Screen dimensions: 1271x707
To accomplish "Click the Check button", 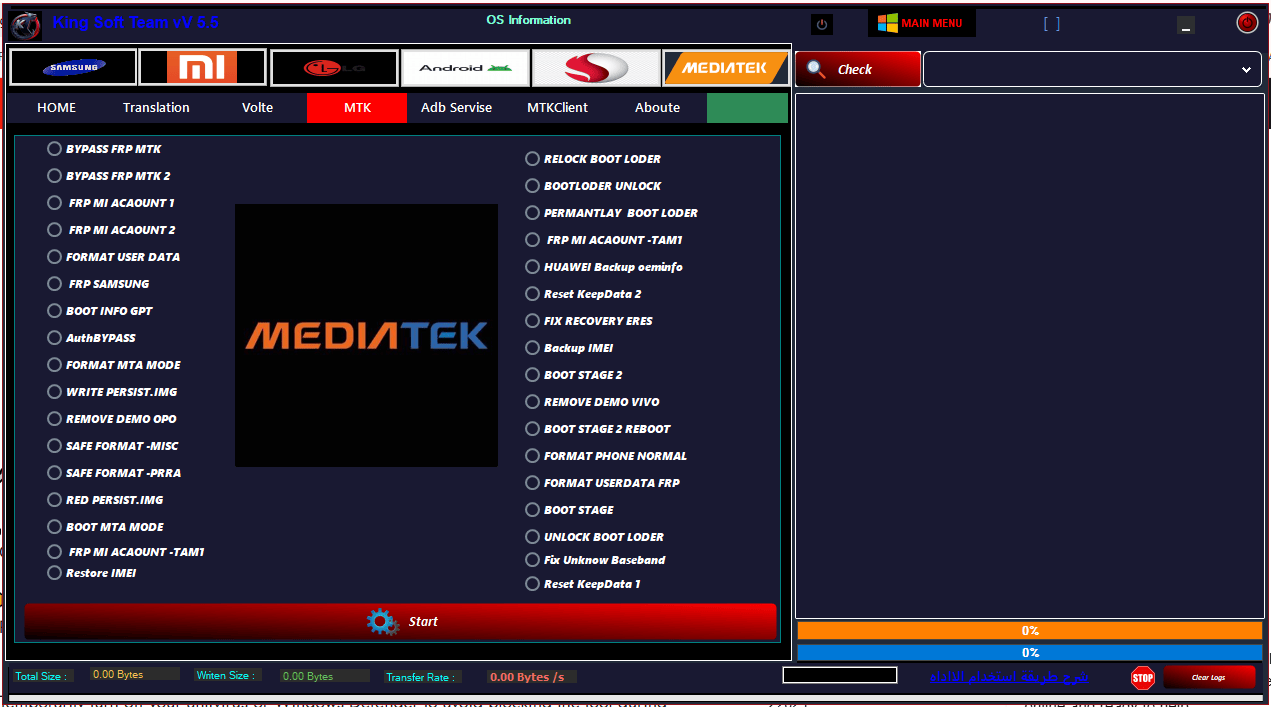I will (858, 69).
